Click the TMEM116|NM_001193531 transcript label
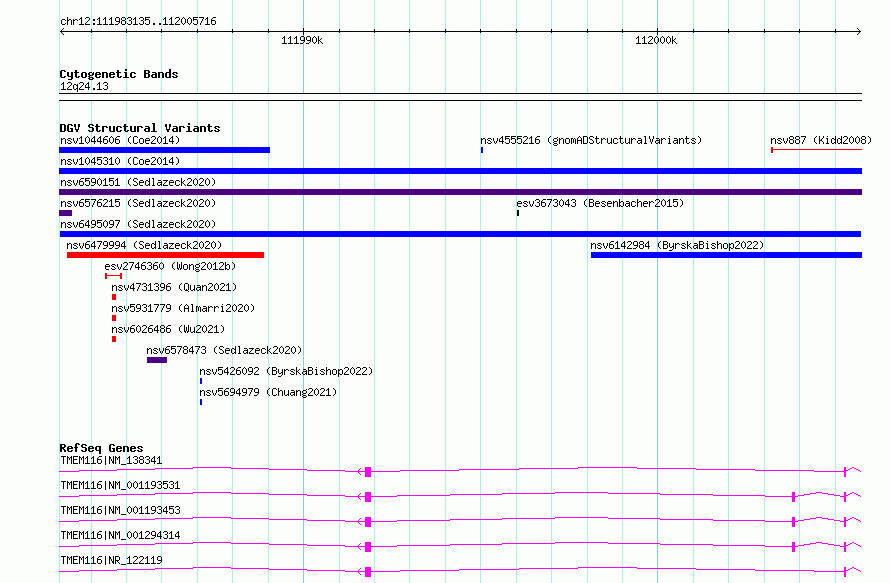The height and width of the screenshot is (583, 890). pos(120,485)
